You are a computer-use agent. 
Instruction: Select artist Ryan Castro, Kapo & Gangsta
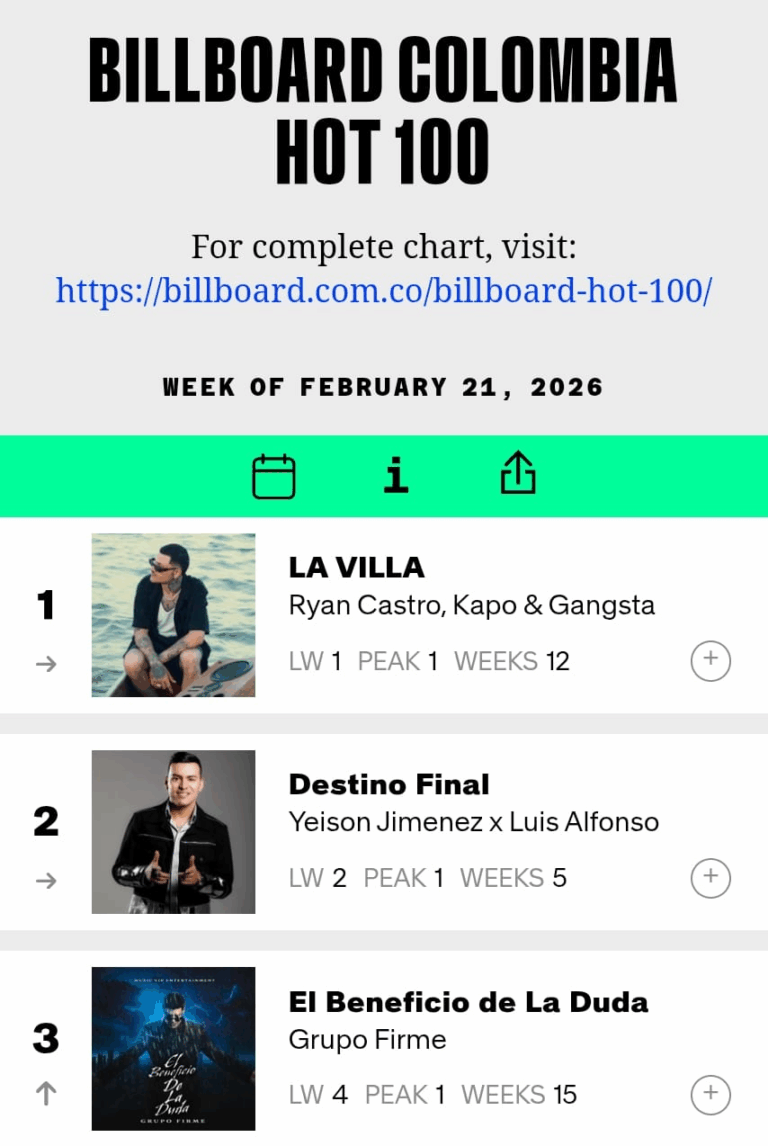pyautogui.click(x=472, y=605)
